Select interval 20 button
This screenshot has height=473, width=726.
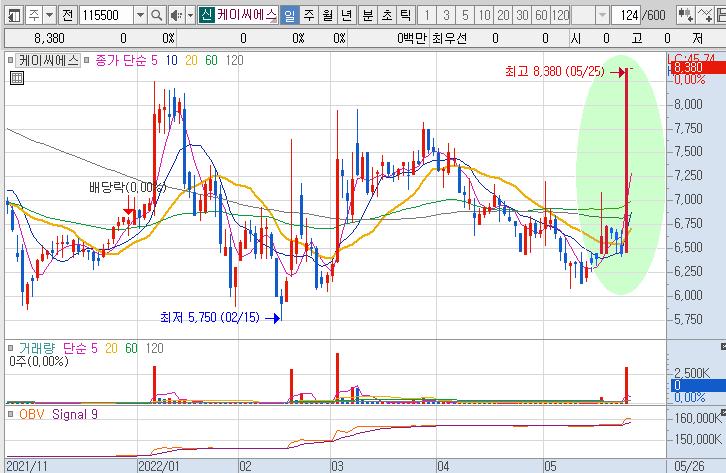(503, 16)
